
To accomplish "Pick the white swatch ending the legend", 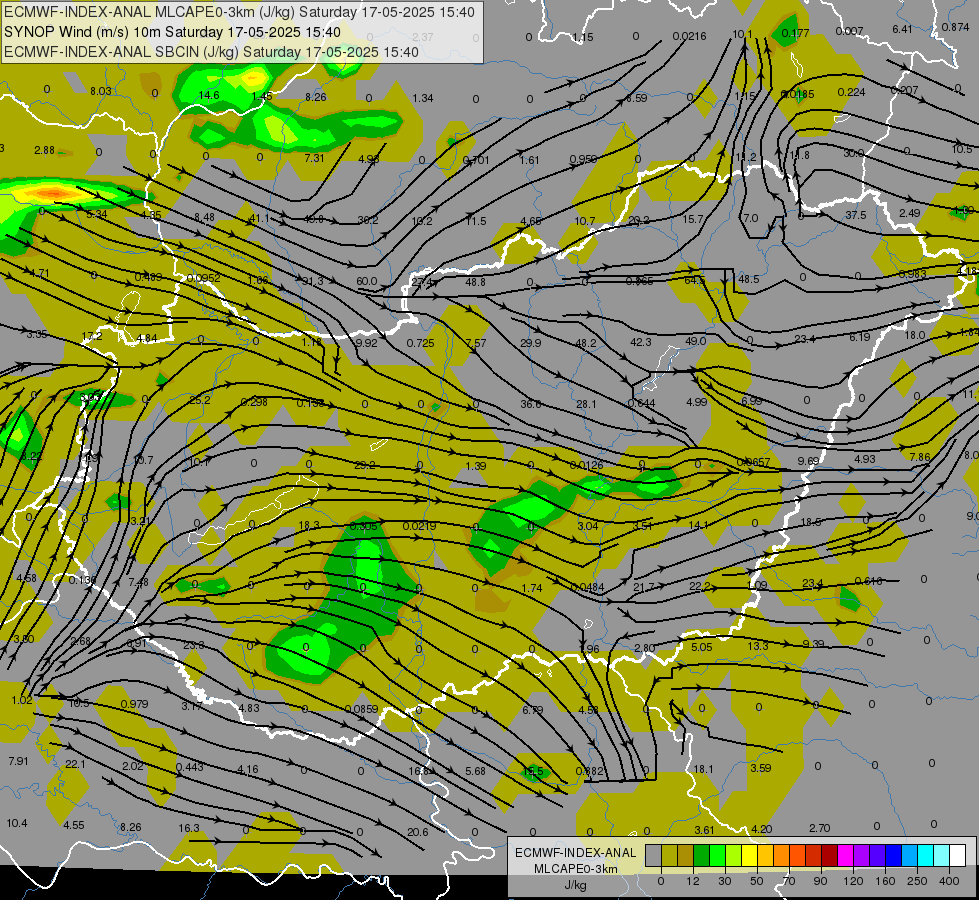I will click(x=958, y=855).
